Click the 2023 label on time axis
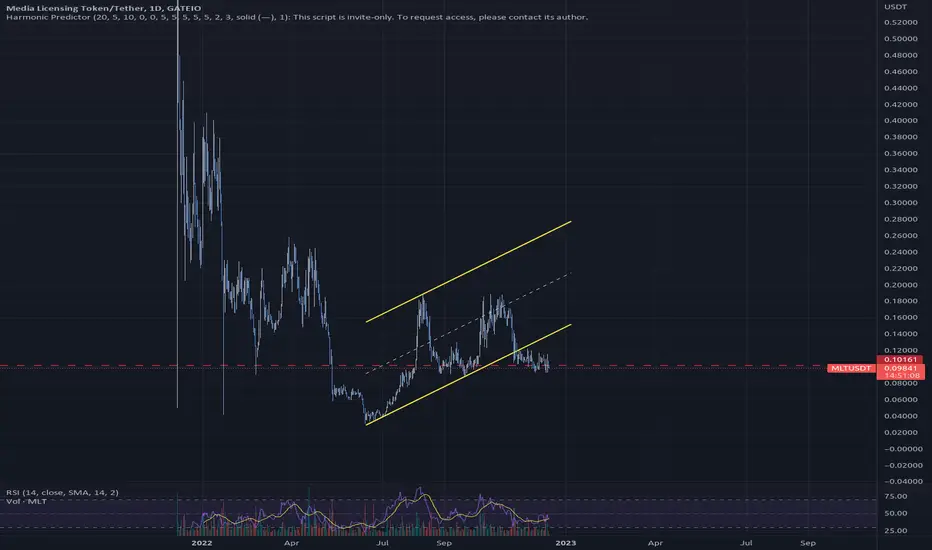 (x=565, y=543)
